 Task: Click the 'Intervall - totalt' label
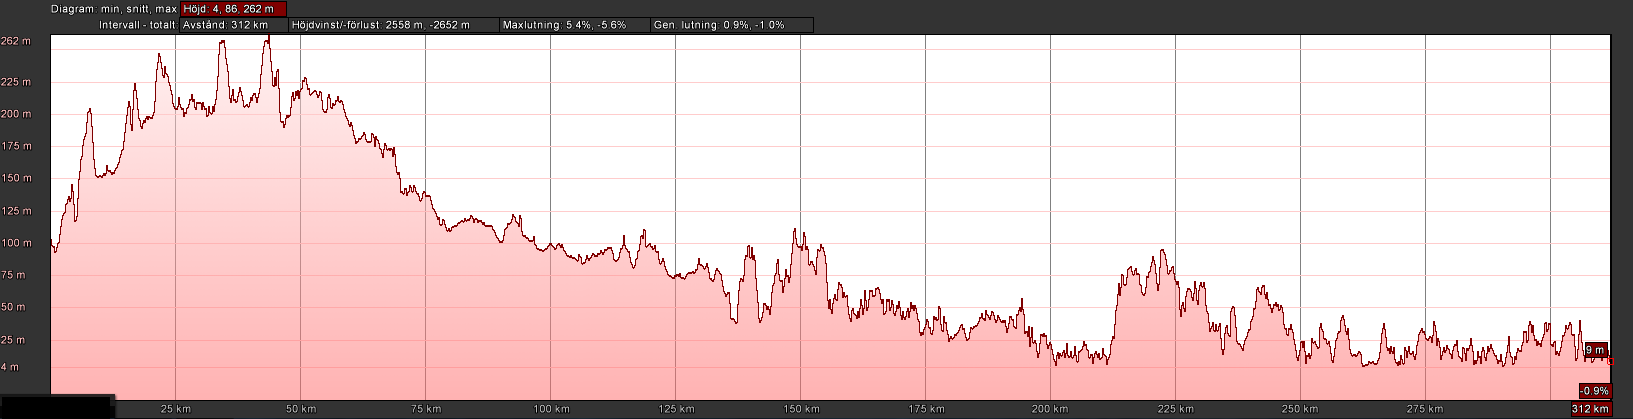pyautogui.click(x=138, y=24)
